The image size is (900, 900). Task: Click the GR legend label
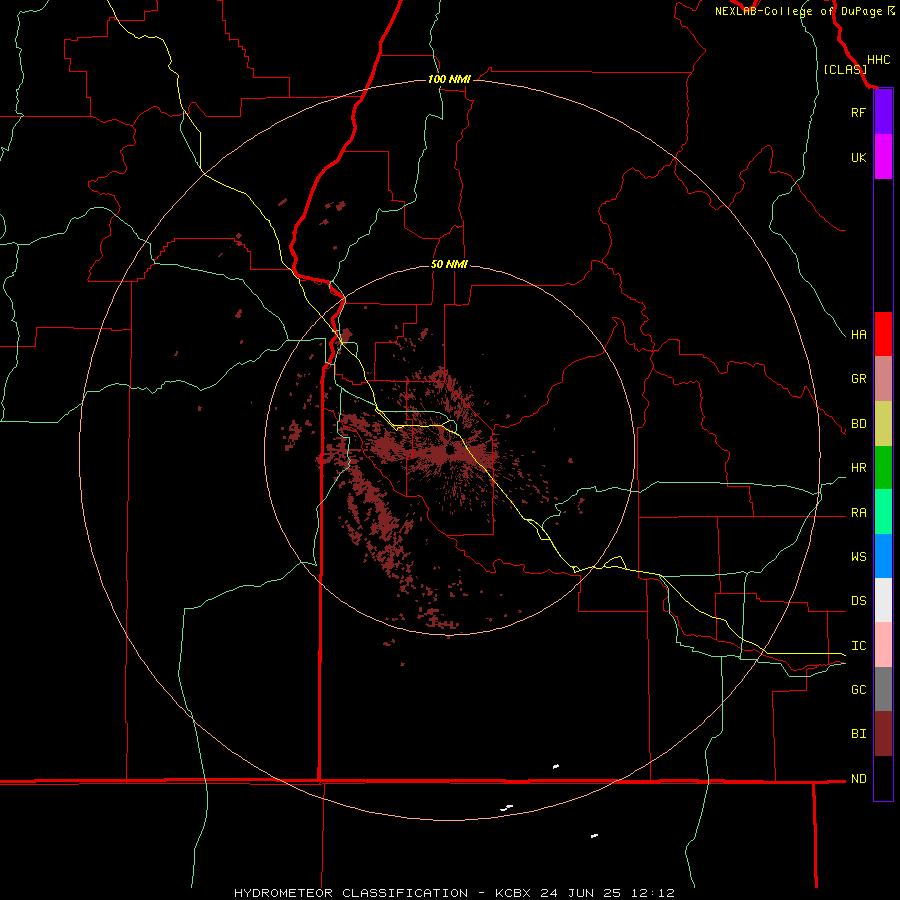858,379
